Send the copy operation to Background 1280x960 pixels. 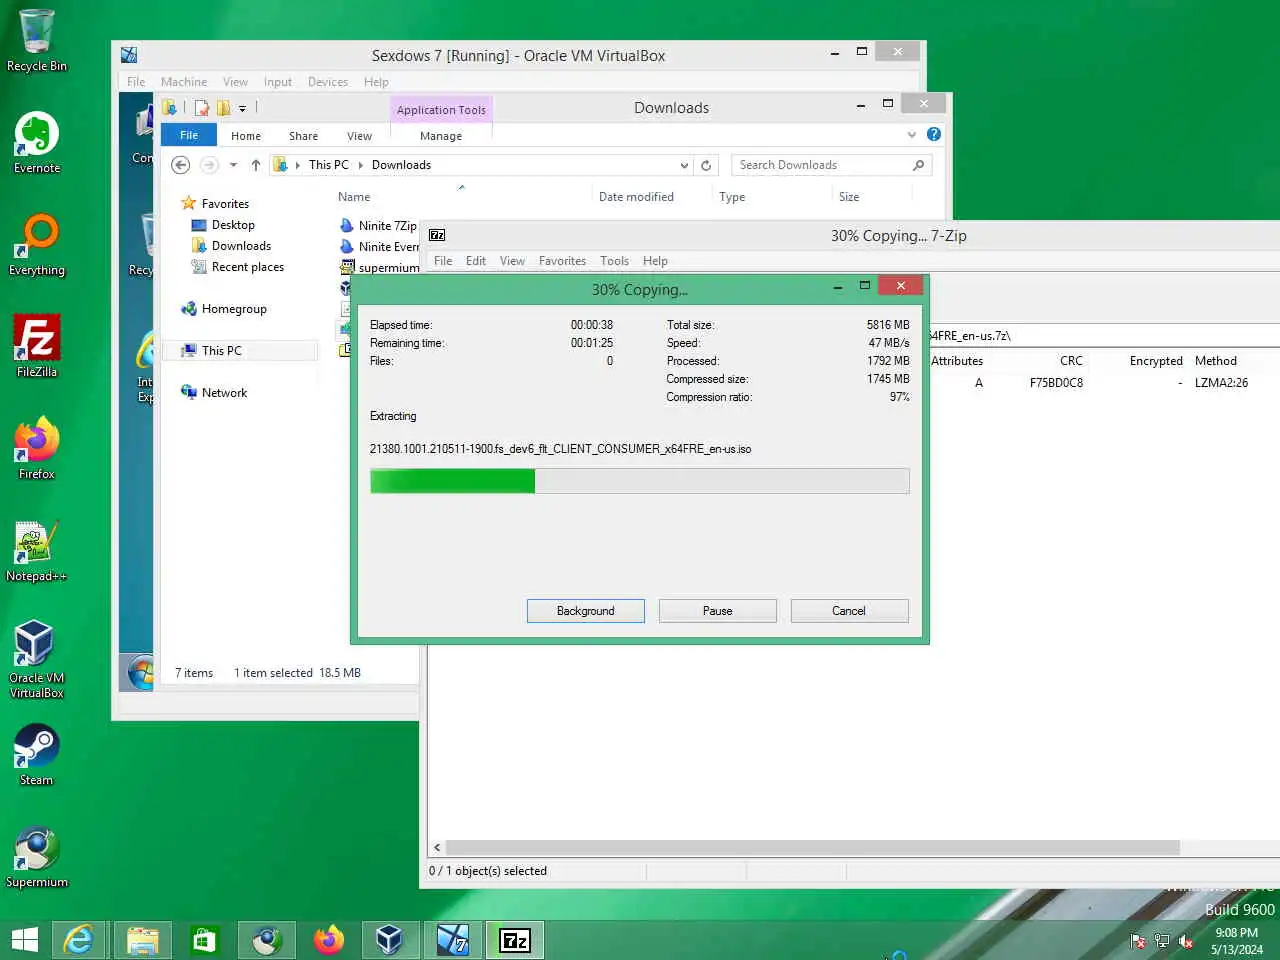coord(586,611)
